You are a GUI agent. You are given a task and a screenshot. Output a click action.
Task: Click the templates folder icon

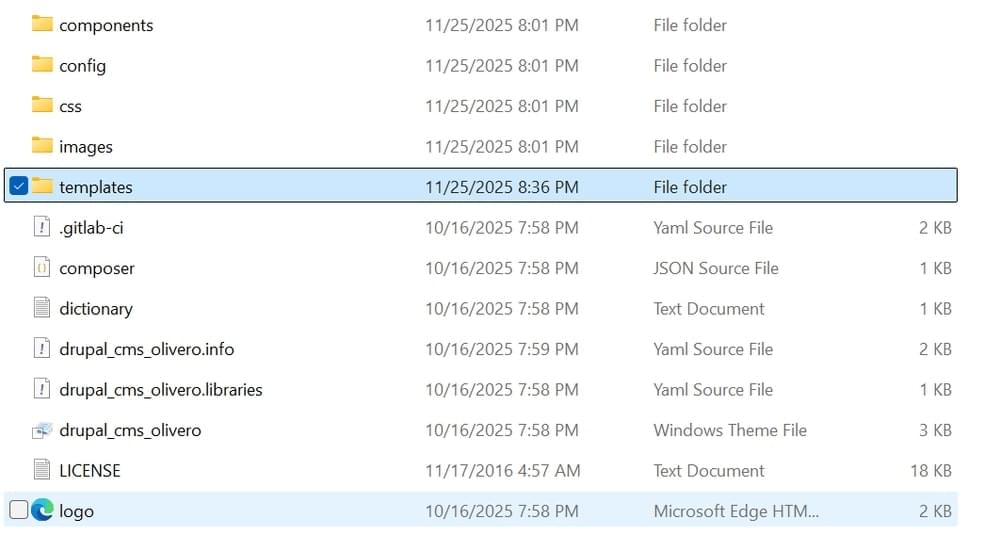click(x=42, y=186)
